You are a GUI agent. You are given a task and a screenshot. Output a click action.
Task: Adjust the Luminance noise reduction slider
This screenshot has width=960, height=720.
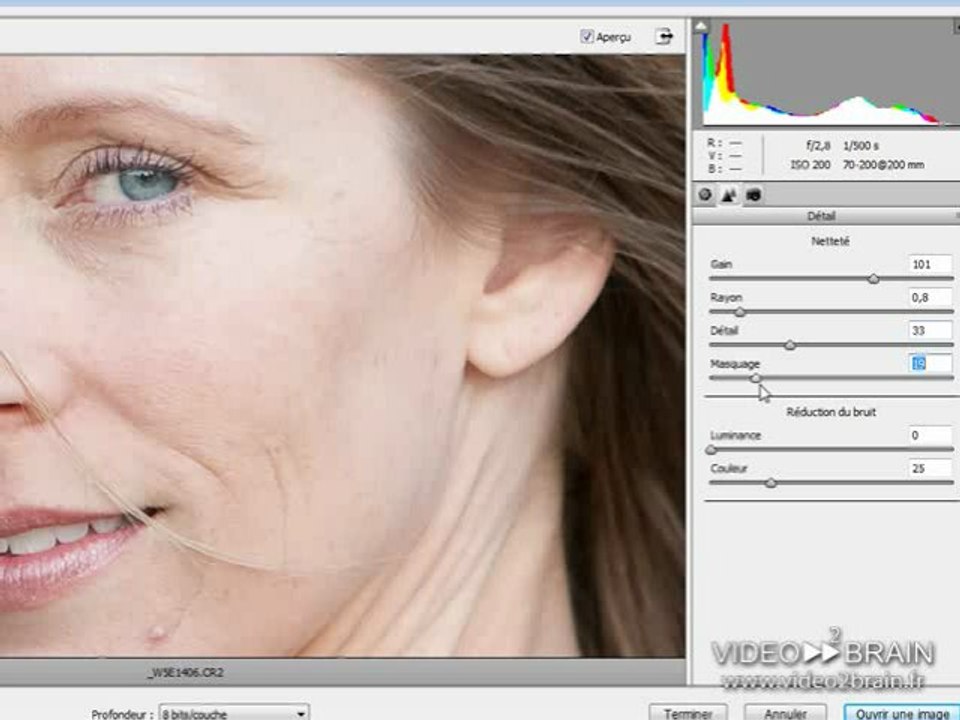[x=711, y=450]
